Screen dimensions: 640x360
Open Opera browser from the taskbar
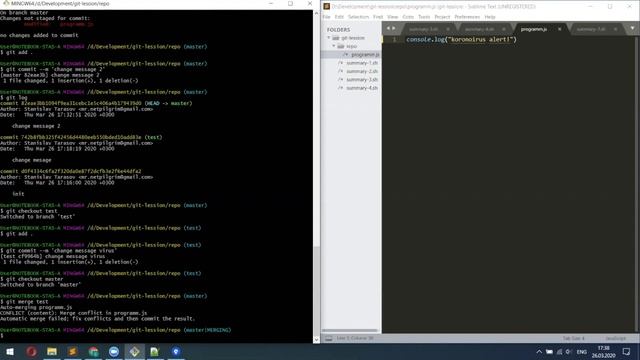(31, 351)
